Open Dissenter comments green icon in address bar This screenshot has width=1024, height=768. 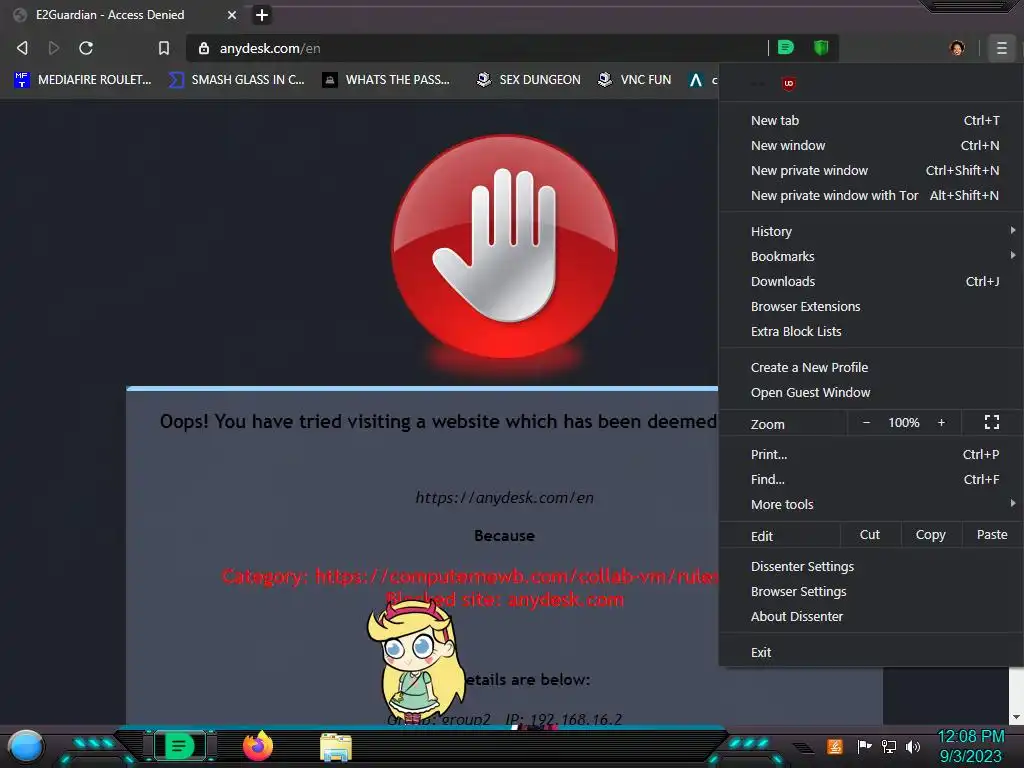786,48
